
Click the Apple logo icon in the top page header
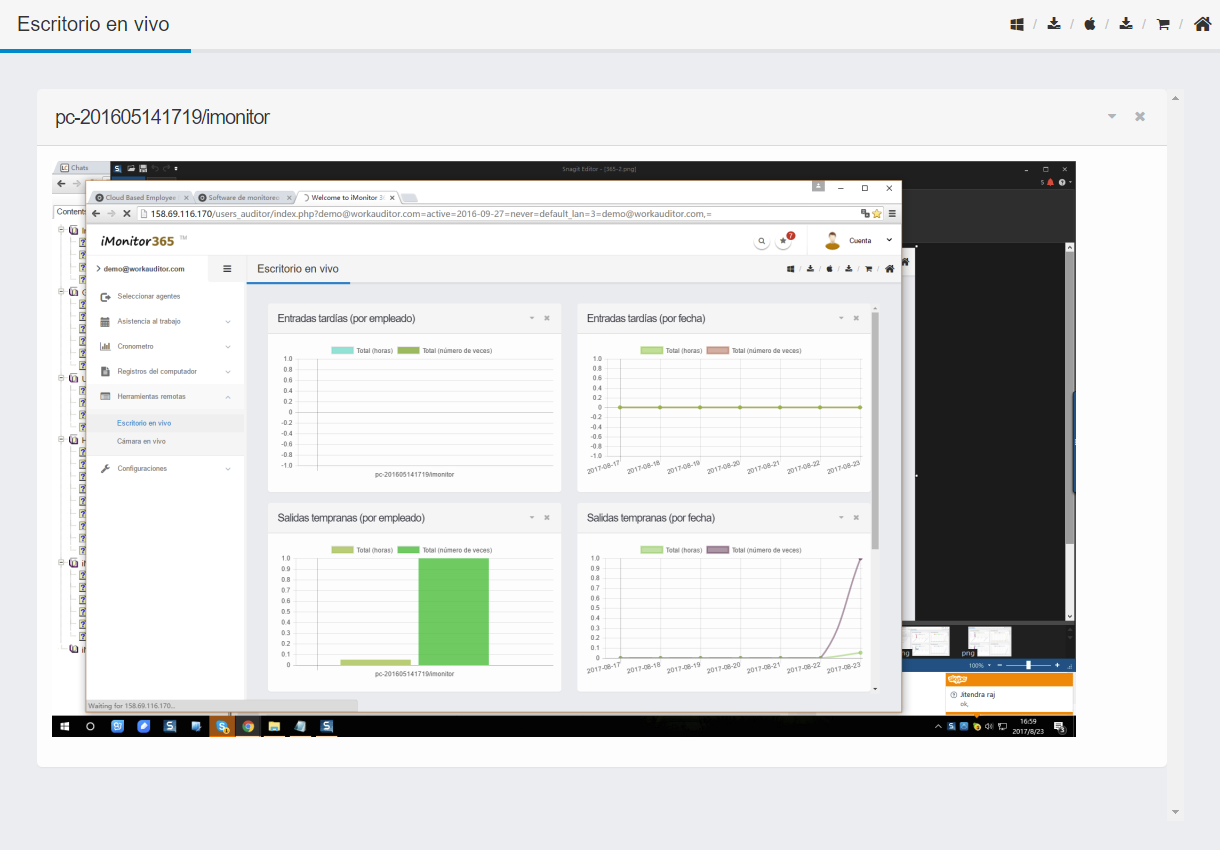pyautogui.click(x=1090, y=24)
